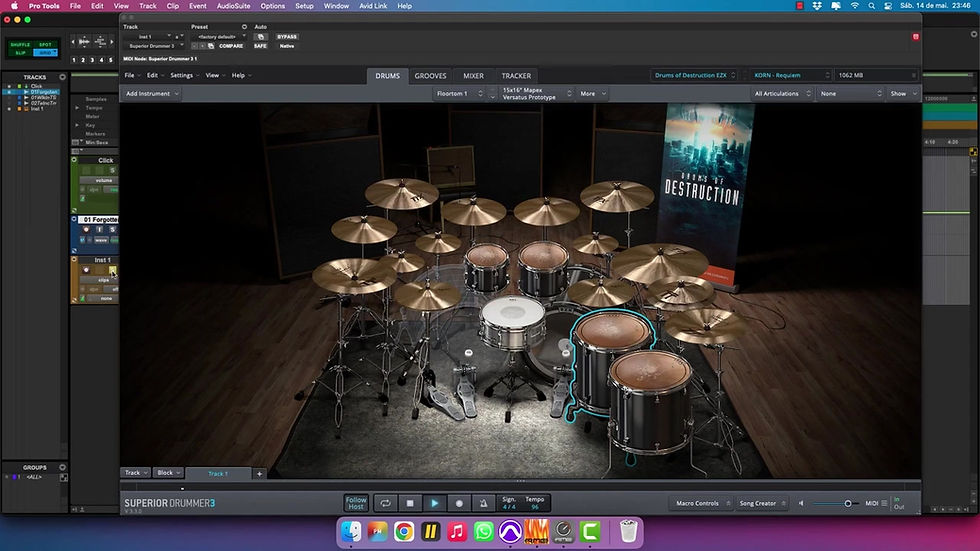
Task: Solo the 01 Forgotten track
Action: pyautogui.click(x=112, y=230)
